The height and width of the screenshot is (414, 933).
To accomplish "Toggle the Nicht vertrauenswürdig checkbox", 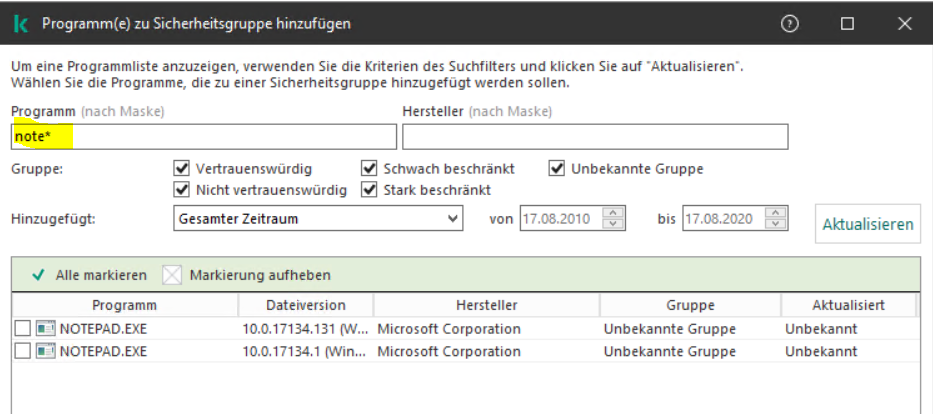I will click(x=181, y=190).
